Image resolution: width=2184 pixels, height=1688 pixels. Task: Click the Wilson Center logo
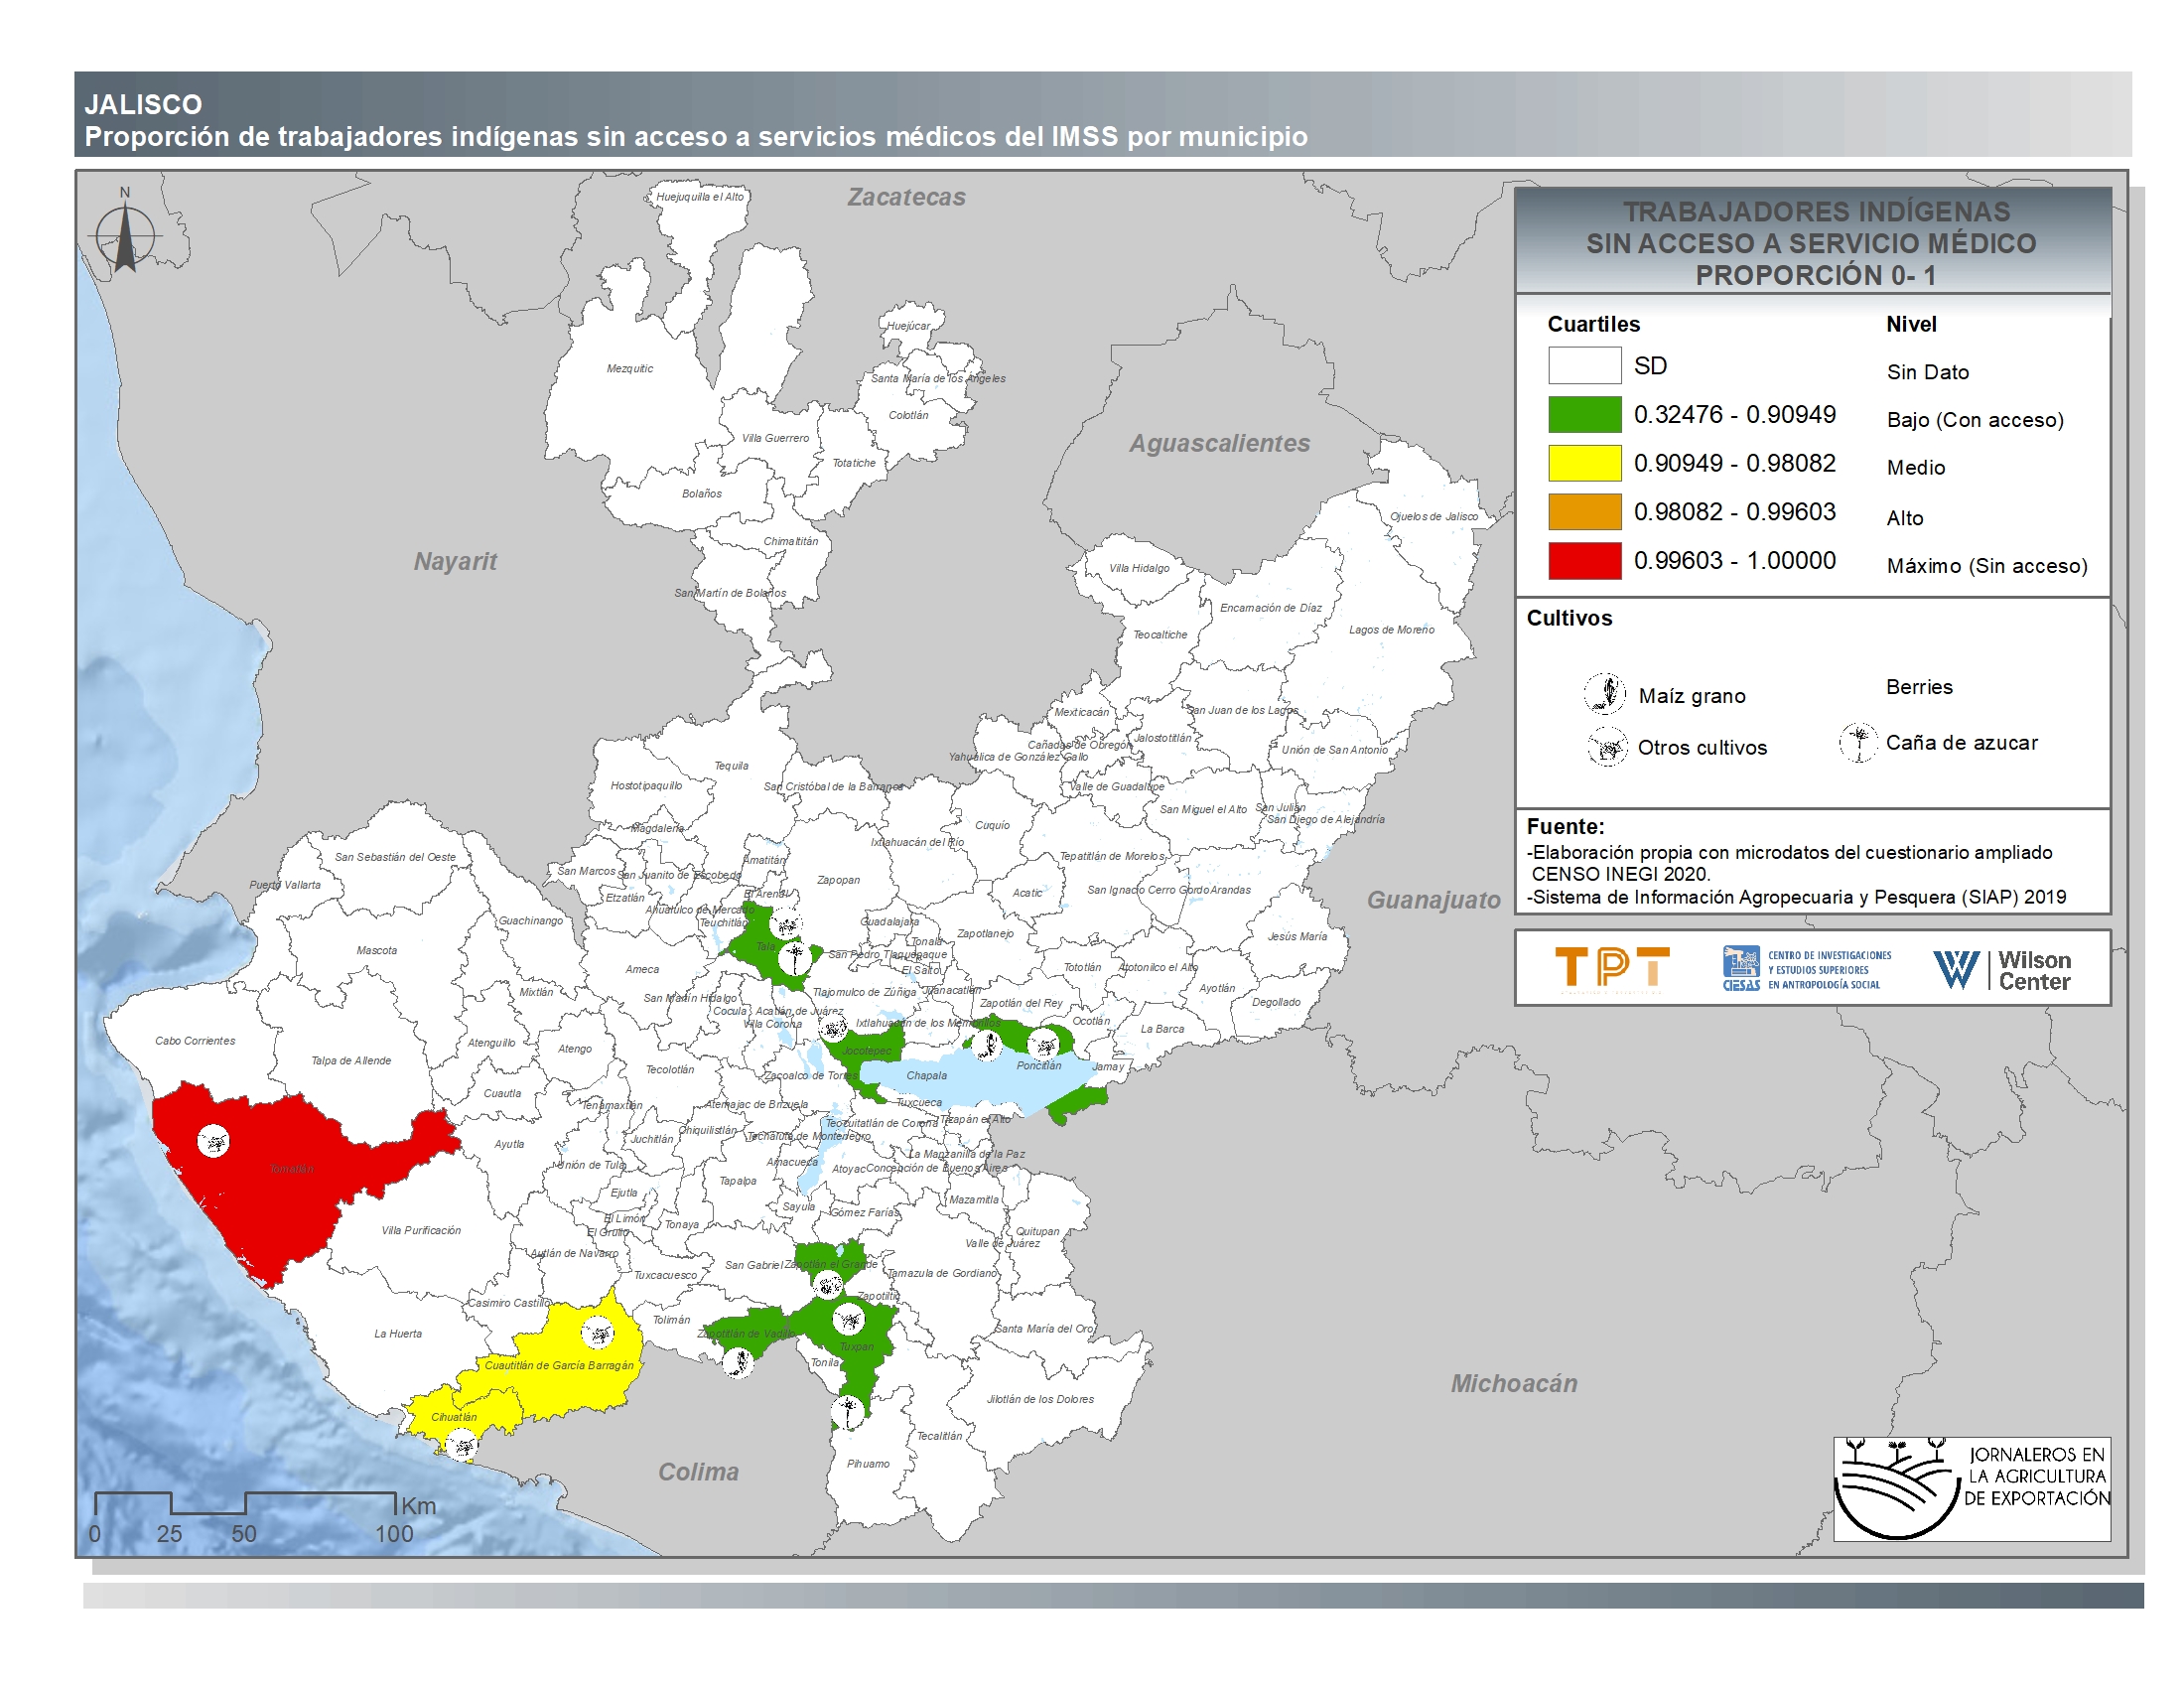tap(2002, 969)
